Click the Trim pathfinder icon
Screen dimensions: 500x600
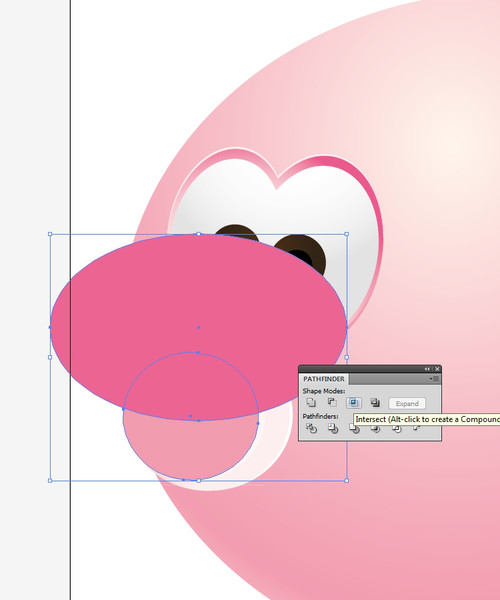333,428
